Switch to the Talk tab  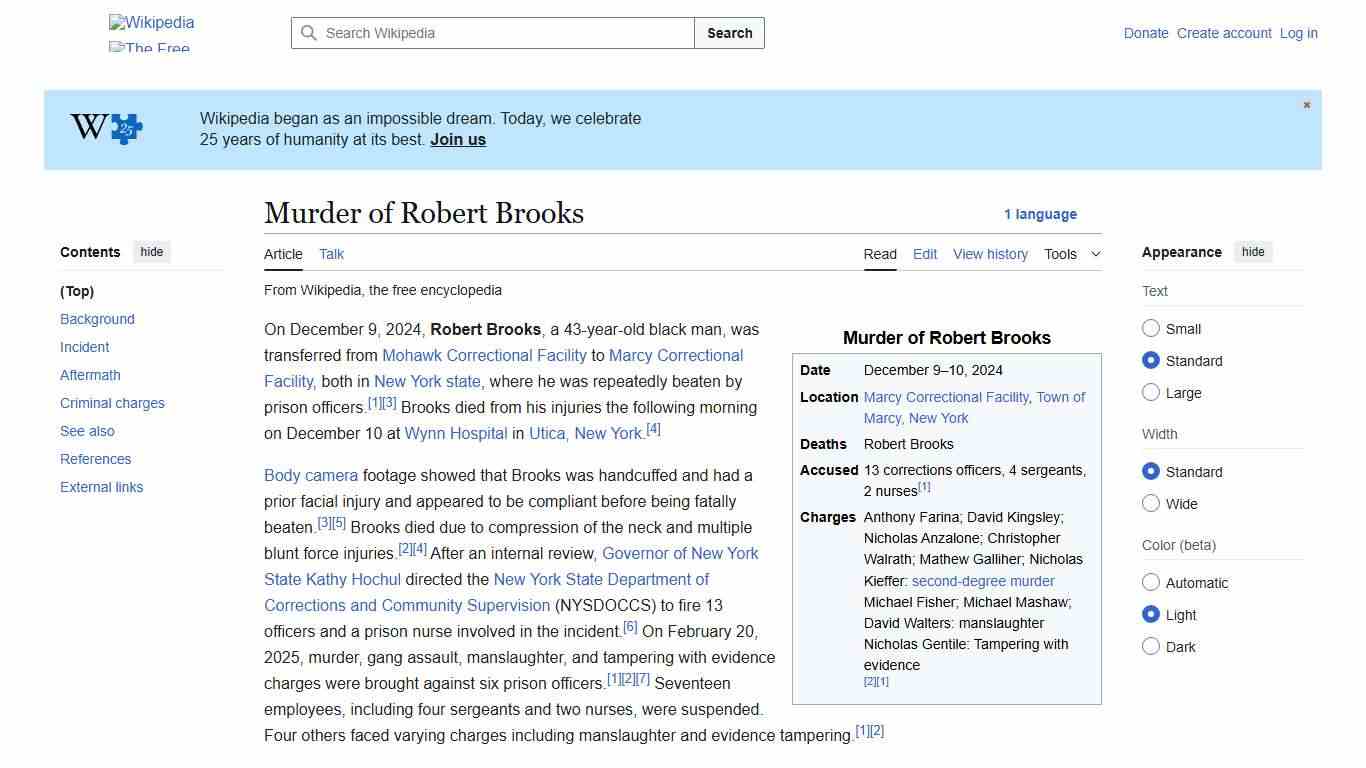click(x=331, y=254)
